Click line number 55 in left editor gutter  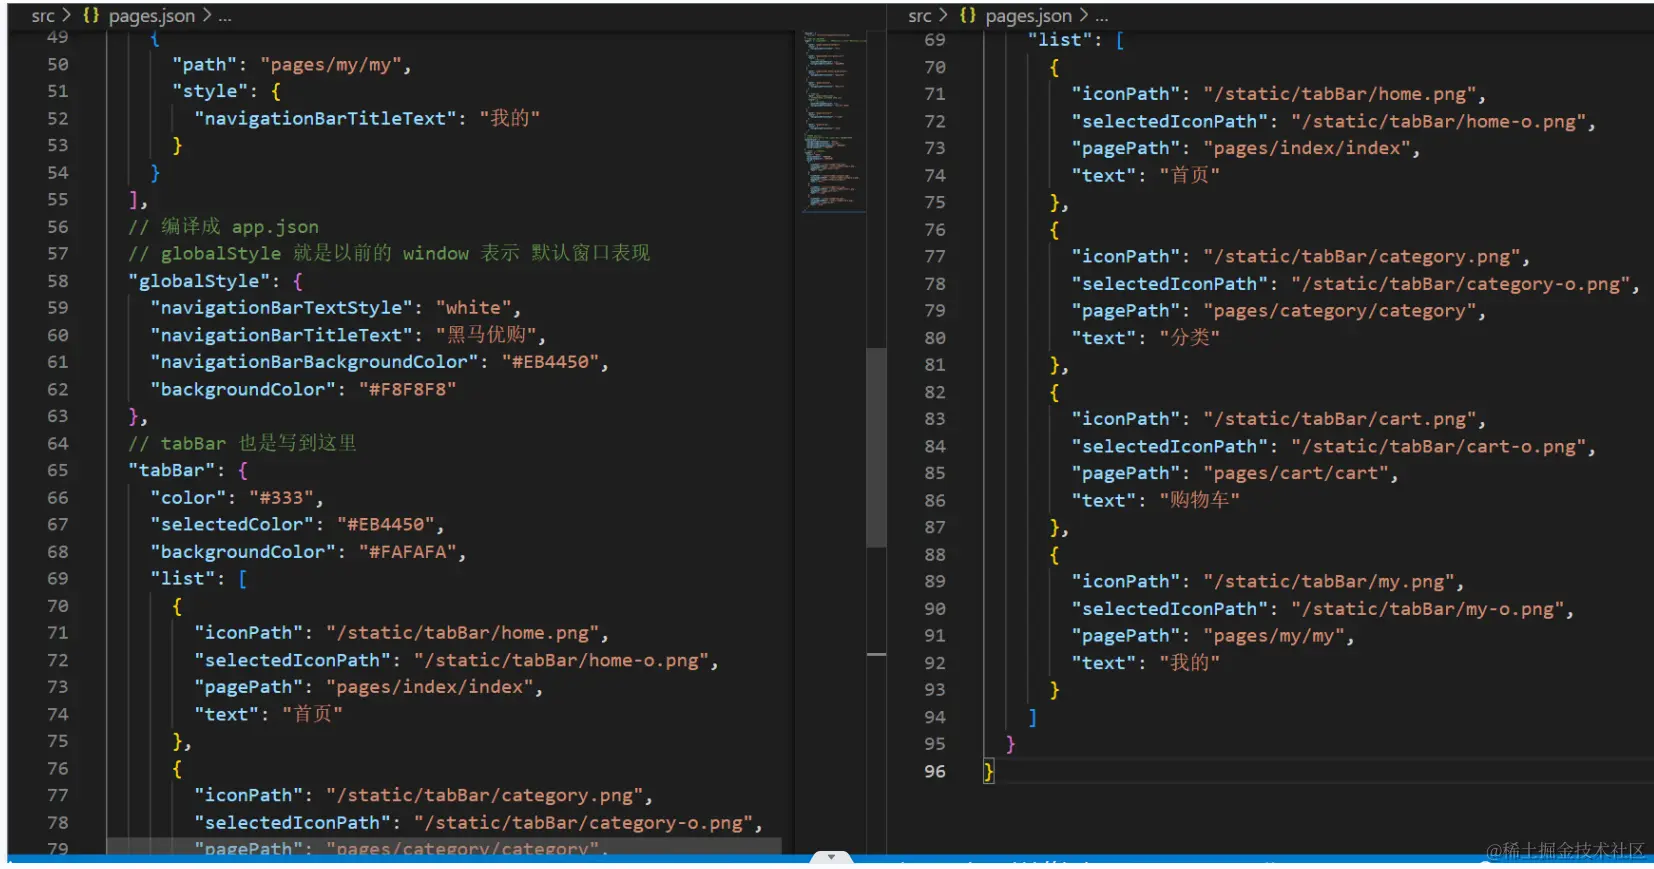58,199
